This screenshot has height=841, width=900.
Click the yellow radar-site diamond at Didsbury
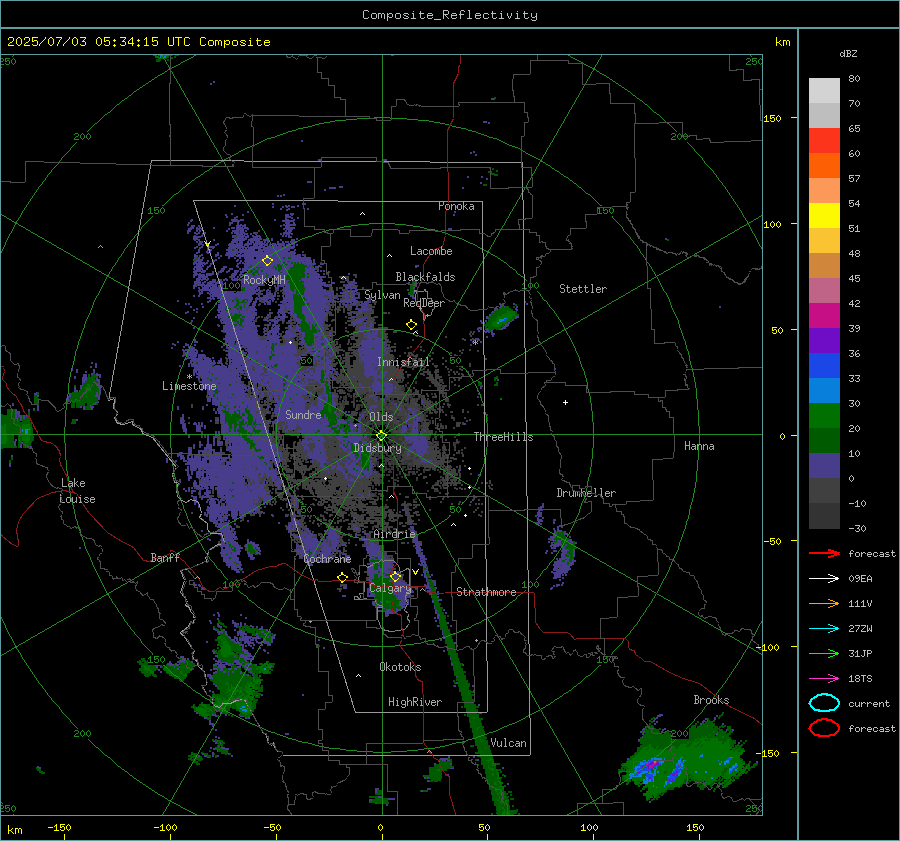coord(381,436)
